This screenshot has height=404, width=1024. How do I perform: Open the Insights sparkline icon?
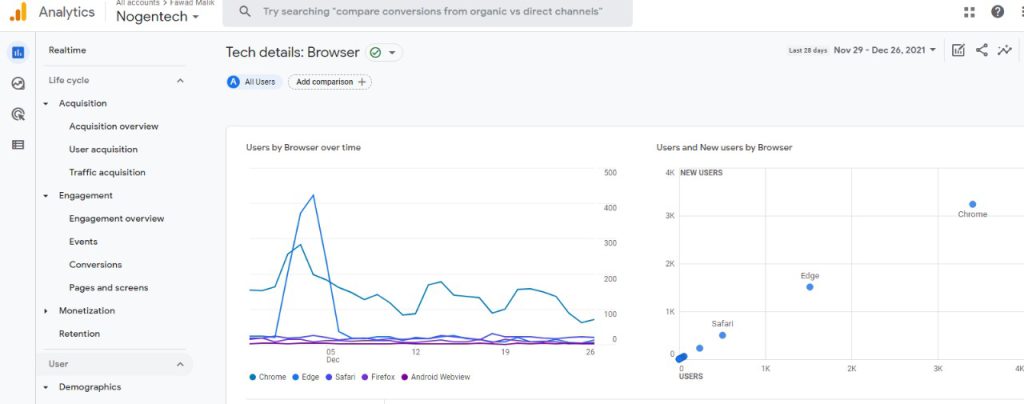click(1004, 50)
